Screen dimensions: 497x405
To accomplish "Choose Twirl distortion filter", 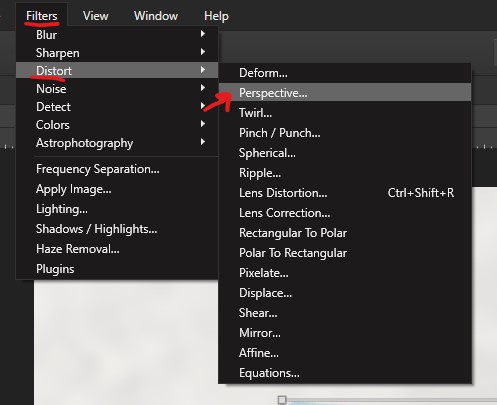I will pyautogui.click(x=345, y=113).
